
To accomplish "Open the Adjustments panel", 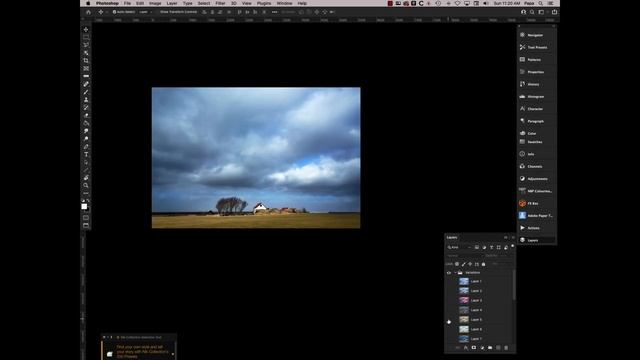I will (x=536, y=179).
